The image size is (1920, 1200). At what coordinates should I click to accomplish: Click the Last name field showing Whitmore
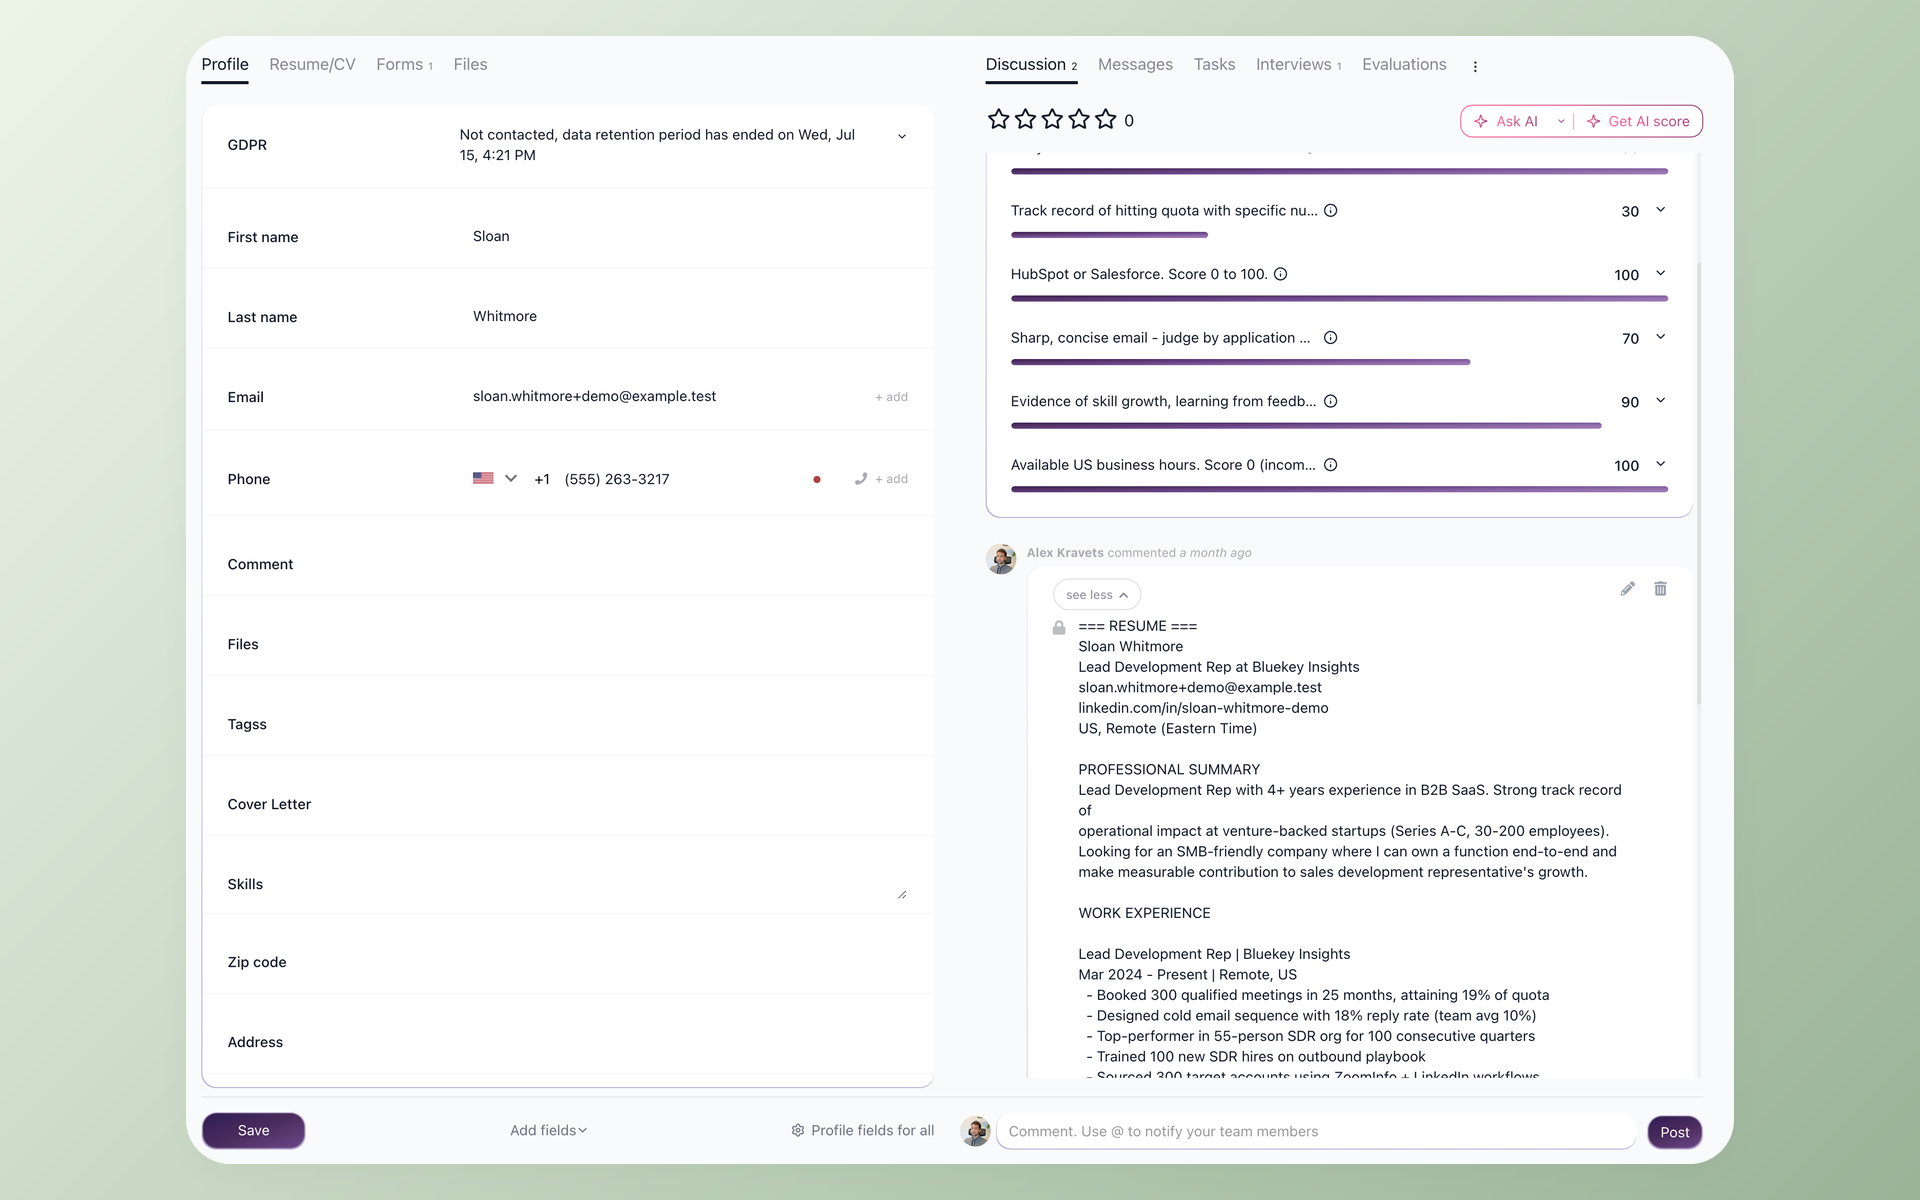[688, 317]
